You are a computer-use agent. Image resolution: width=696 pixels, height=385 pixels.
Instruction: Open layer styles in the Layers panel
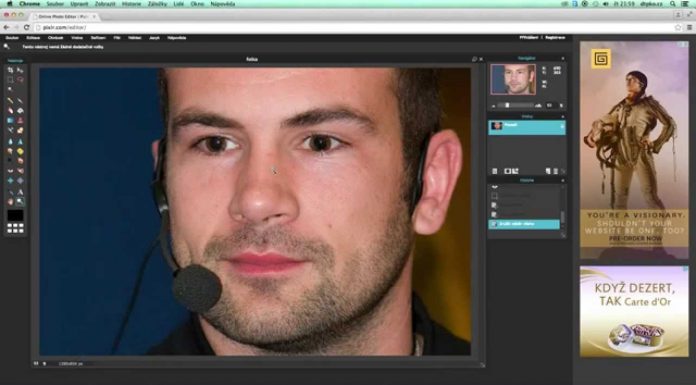pos(515,171)
